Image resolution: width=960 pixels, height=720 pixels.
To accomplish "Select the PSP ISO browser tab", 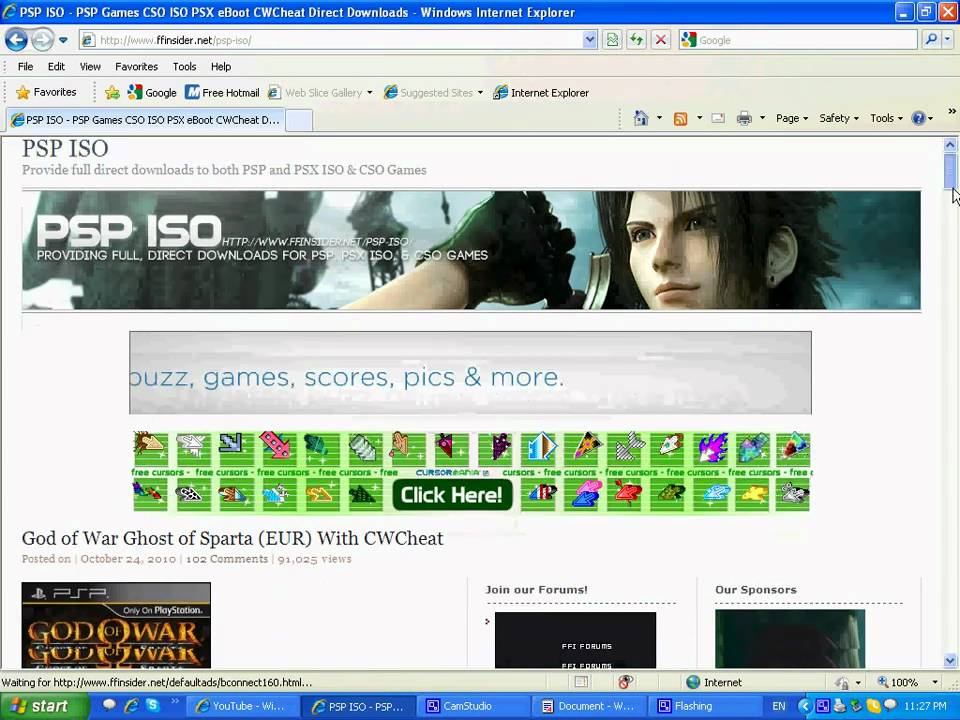I will [146, 120].
